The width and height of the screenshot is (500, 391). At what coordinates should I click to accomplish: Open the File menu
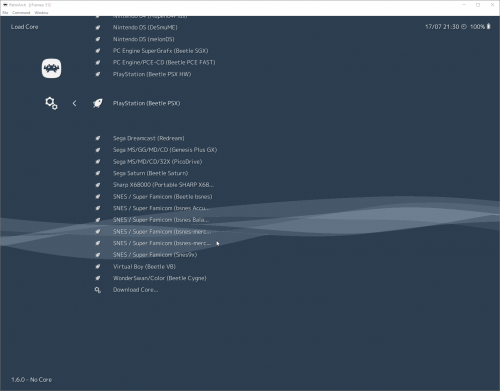(x=5, y=13)
